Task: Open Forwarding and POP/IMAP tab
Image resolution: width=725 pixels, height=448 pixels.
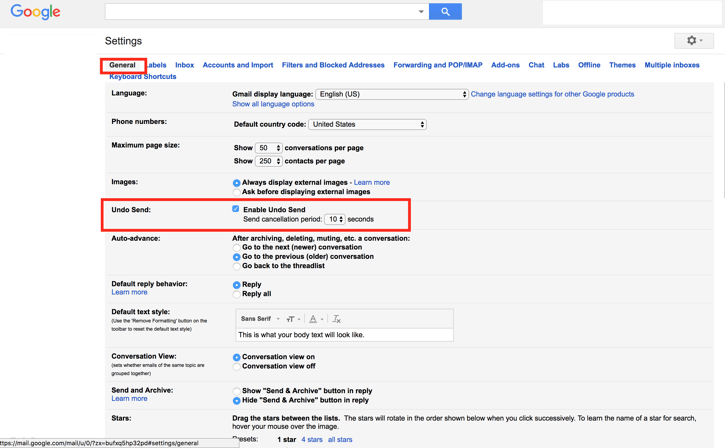Action: [438, 65]
